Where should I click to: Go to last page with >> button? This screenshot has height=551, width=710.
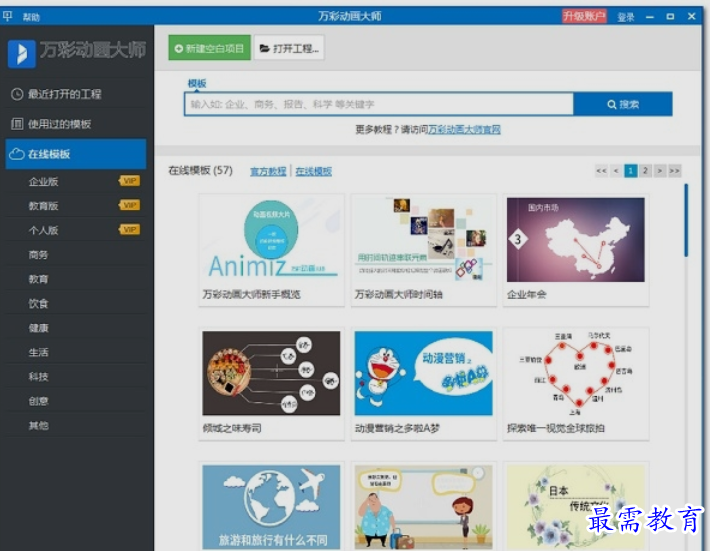pyautogui.click(x=675, y=171)
